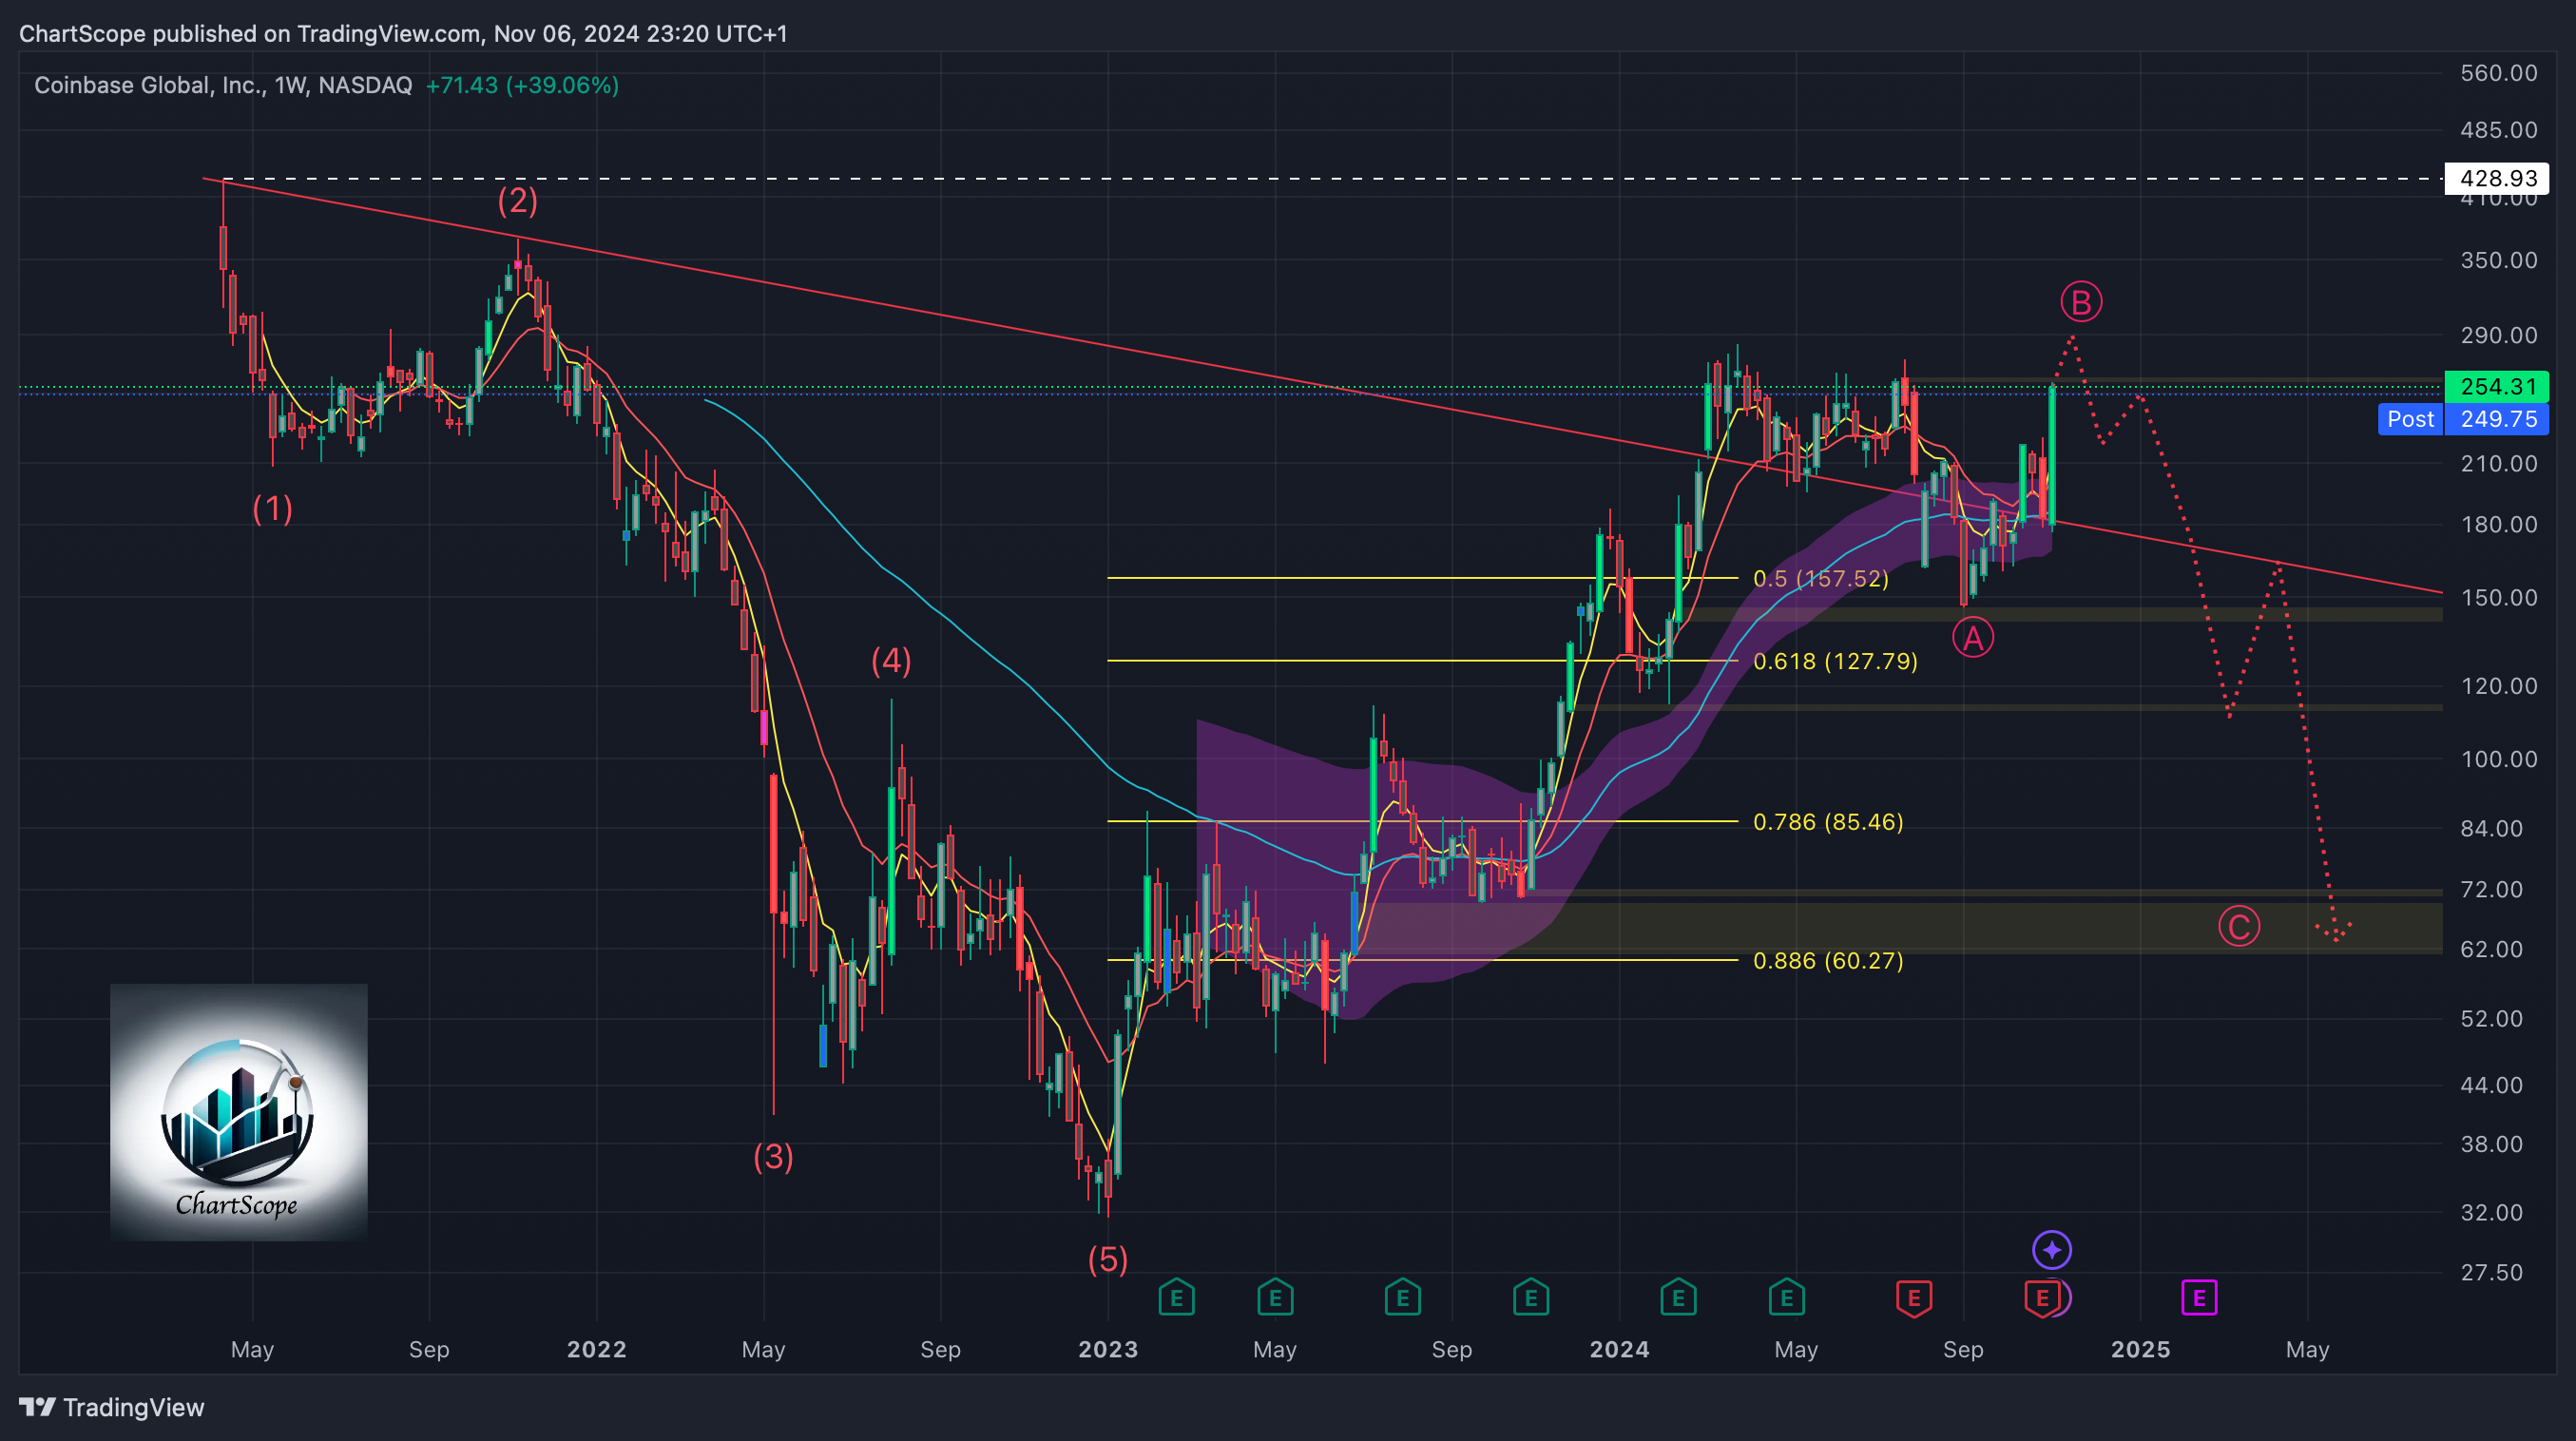Screen dimensions: 2576x1441
Task: Click the green 254.31 current price label
Action: pyautogui.click(x=2497, y=386)
